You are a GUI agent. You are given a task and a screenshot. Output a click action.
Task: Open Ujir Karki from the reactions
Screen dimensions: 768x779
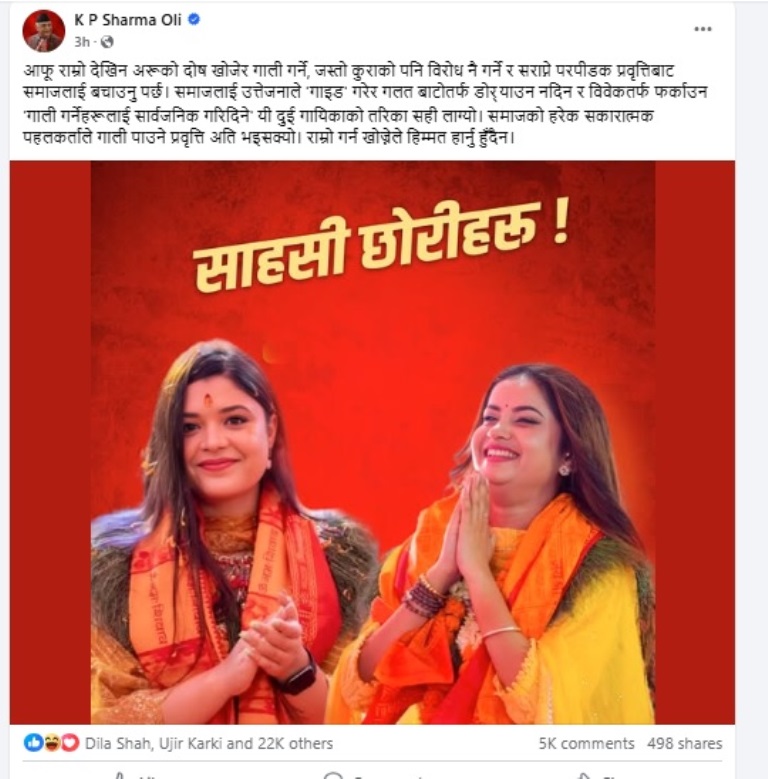click(190, 743)
